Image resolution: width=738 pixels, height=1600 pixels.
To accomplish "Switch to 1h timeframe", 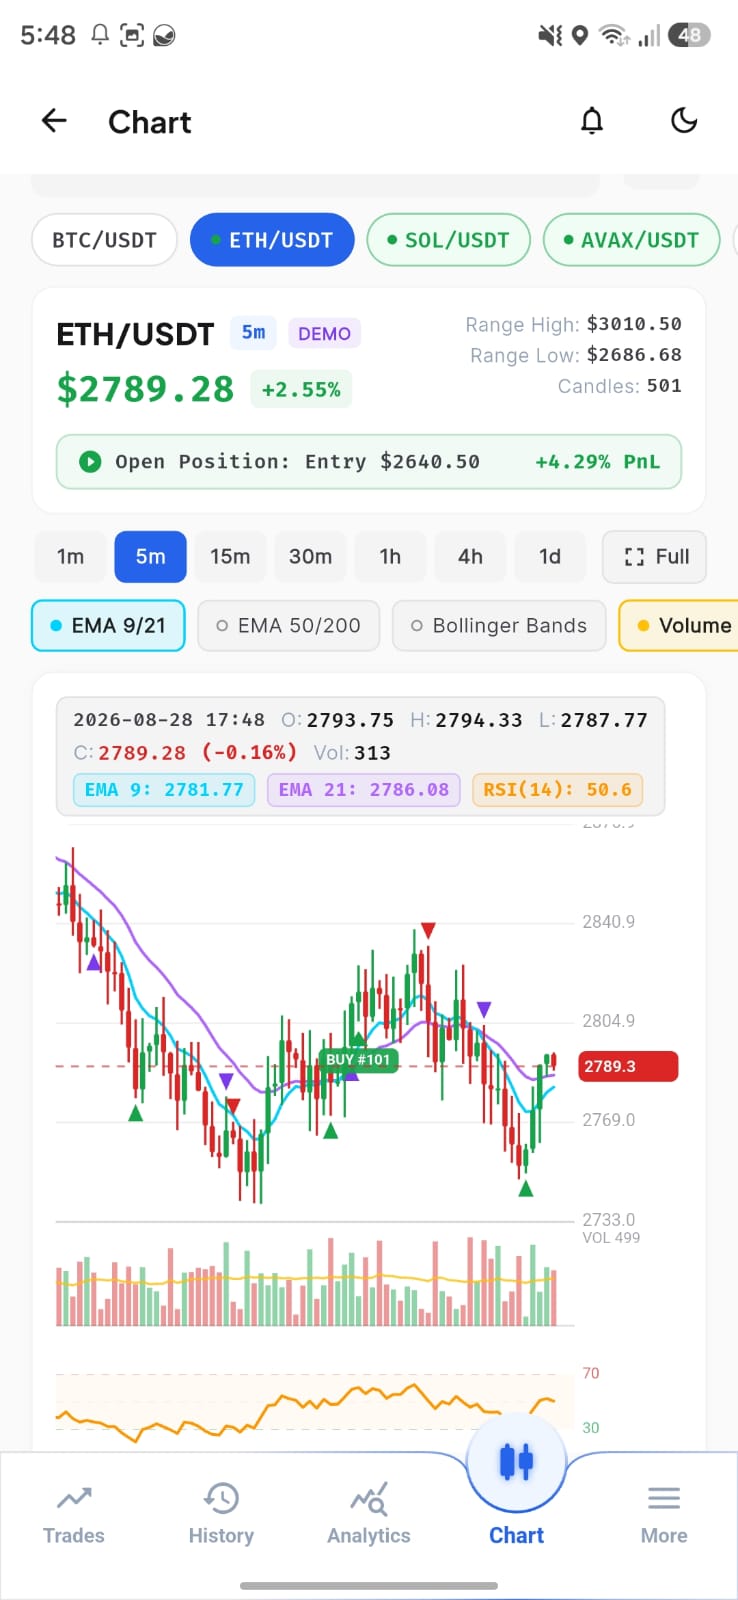I will click(390, 557).
